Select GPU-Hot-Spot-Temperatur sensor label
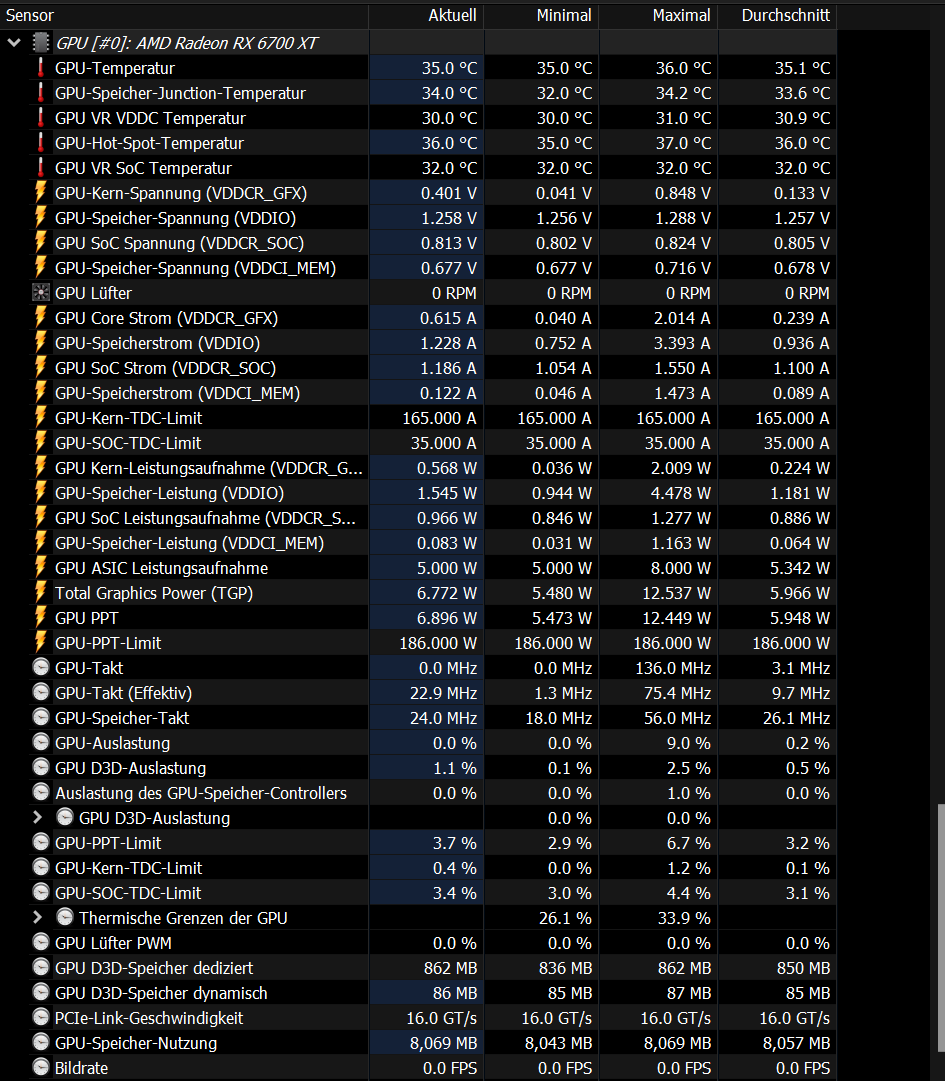The height and width of the screenshot is (1081, 945). (149, 143)
